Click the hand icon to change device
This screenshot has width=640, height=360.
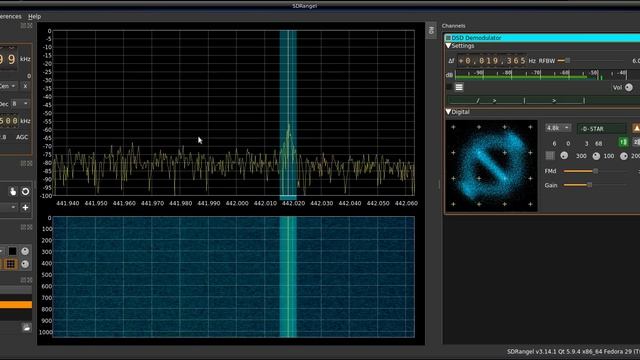click(x=13, y=191)
